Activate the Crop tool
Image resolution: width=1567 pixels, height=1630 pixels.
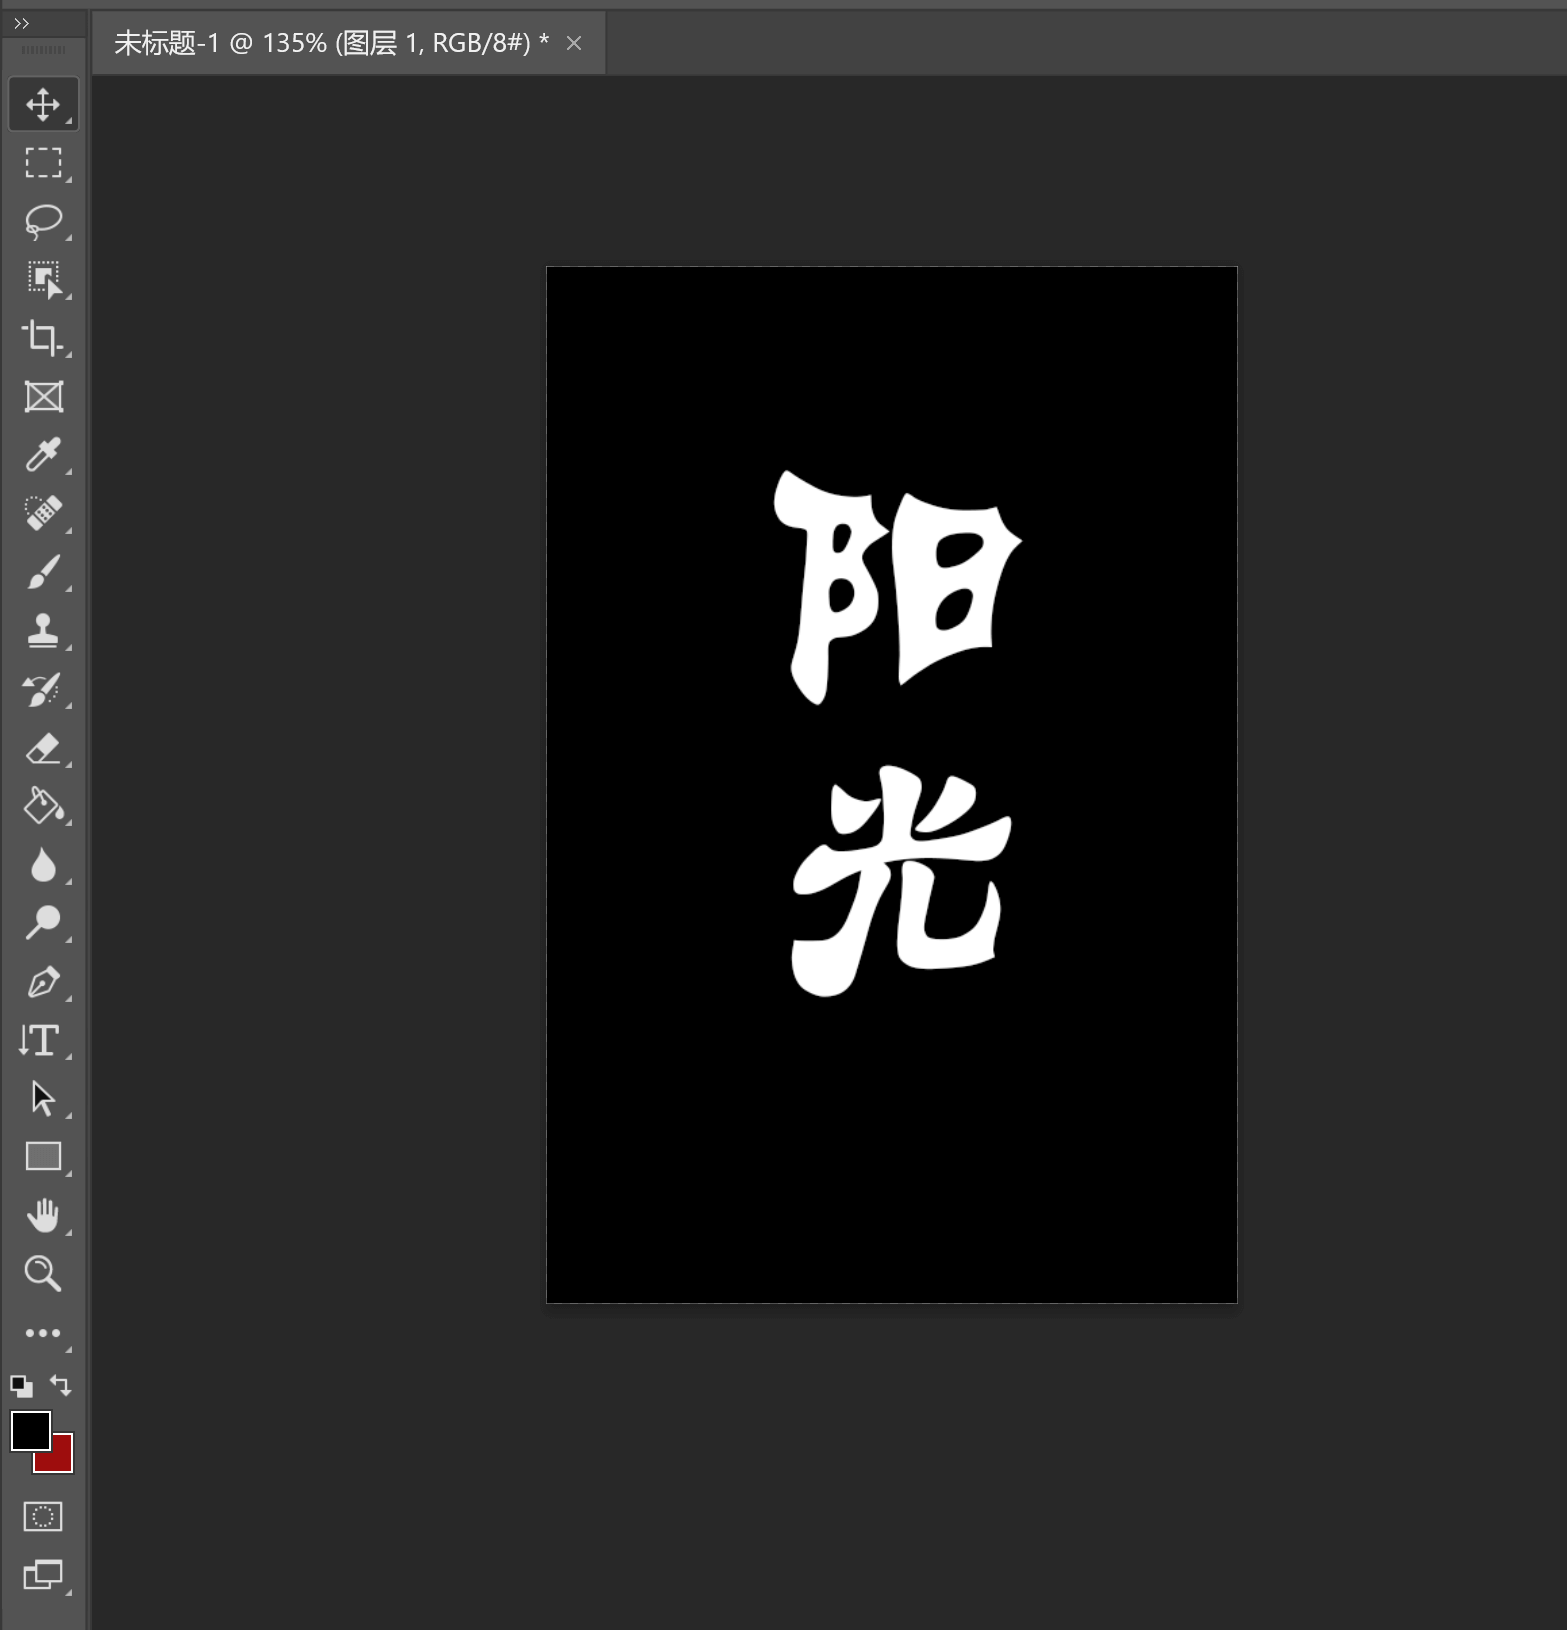click(43, 338)
